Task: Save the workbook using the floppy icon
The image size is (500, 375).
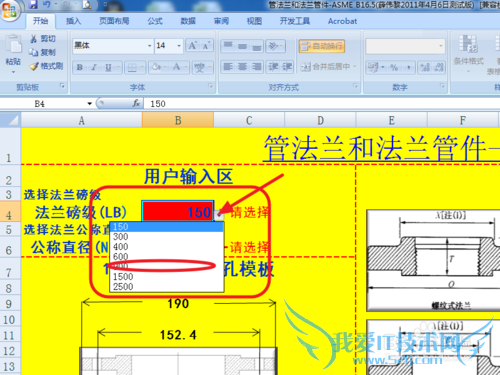Action: coord(33,4)
